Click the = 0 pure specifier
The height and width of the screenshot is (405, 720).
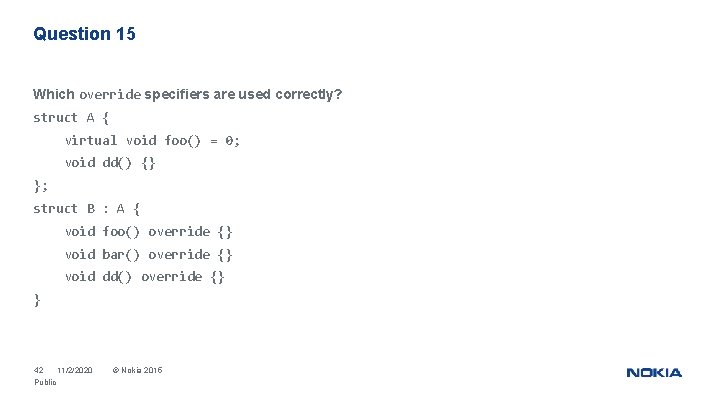(x=225, y=141)
